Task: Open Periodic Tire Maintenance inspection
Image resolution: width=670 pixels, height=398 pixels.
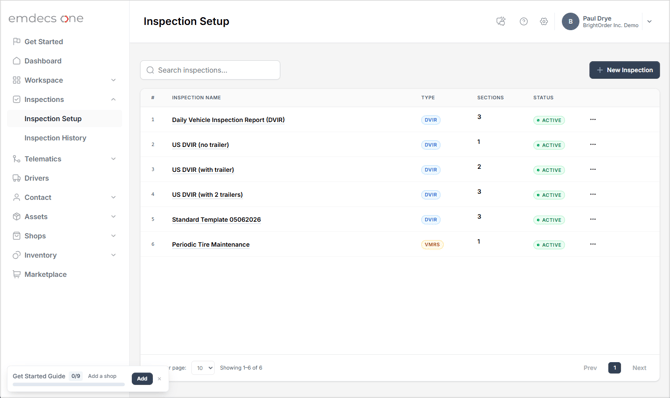Action: click(211, 245)
